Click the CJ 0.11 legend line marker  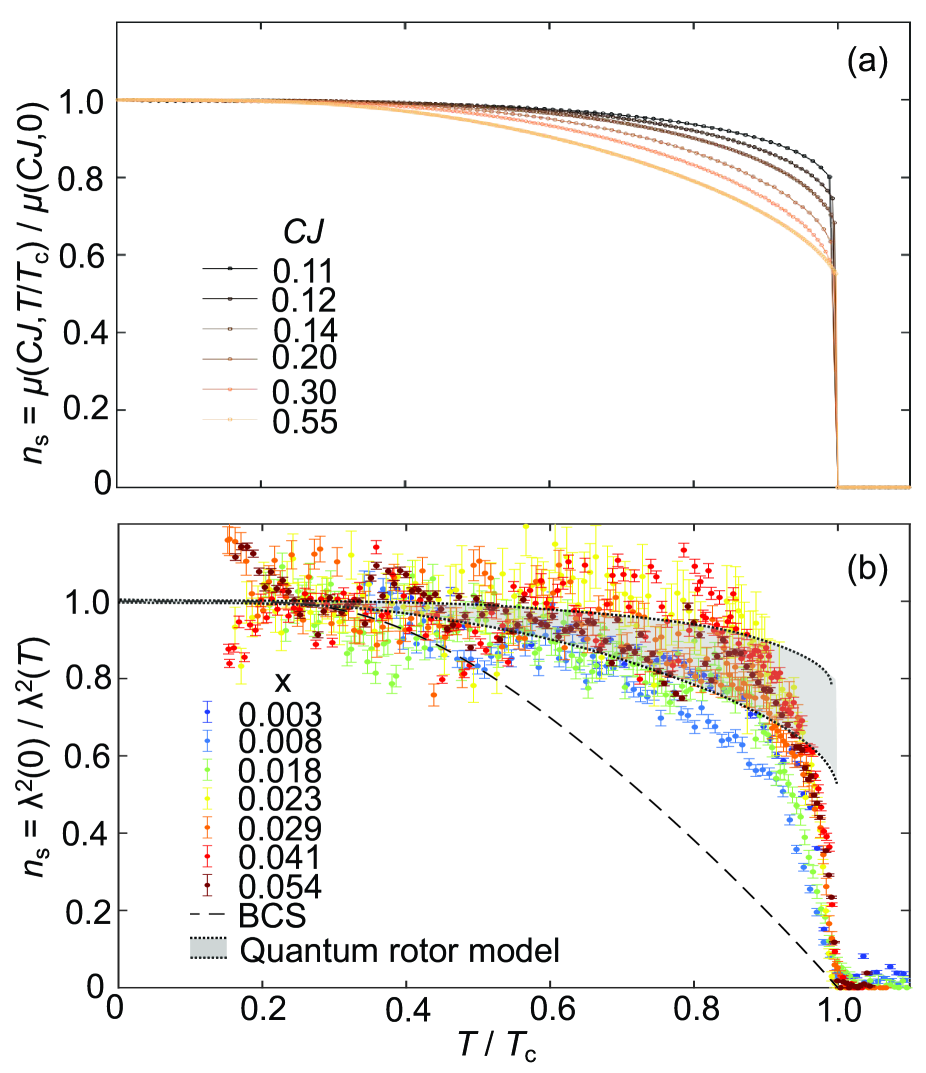[x=230, y=269]
